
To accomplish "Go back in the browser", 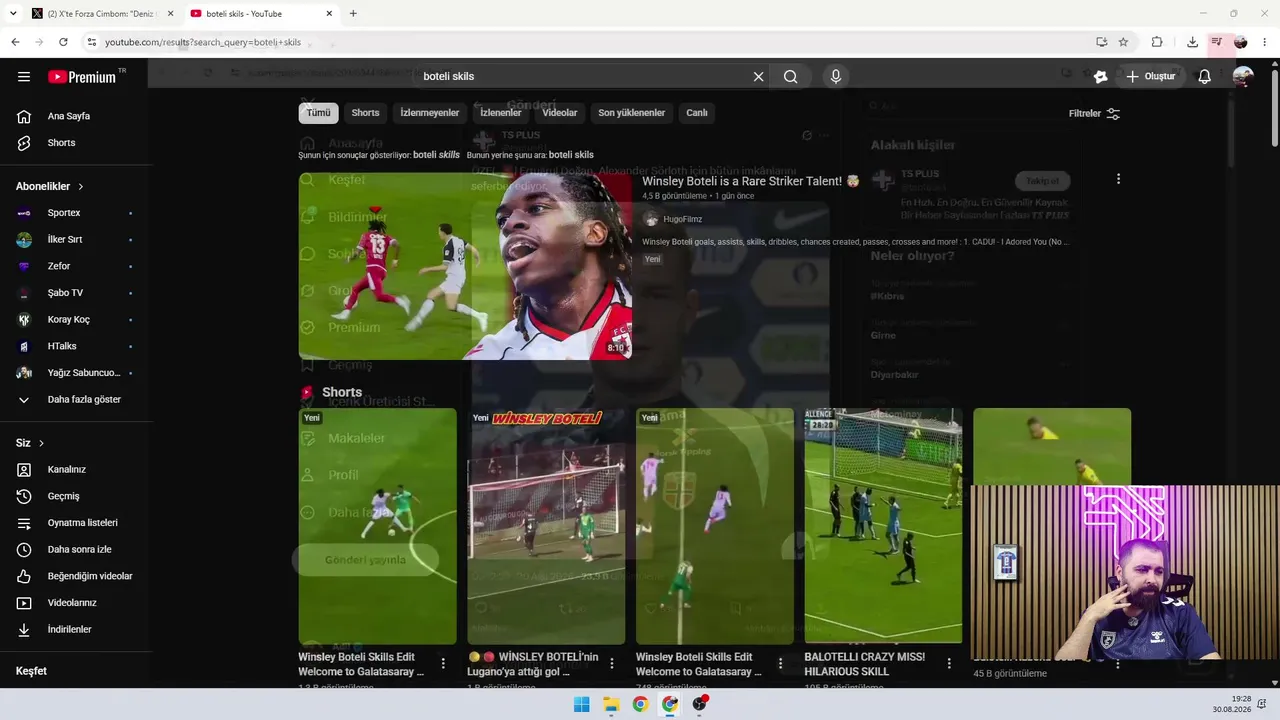I will tap(15, 42).
